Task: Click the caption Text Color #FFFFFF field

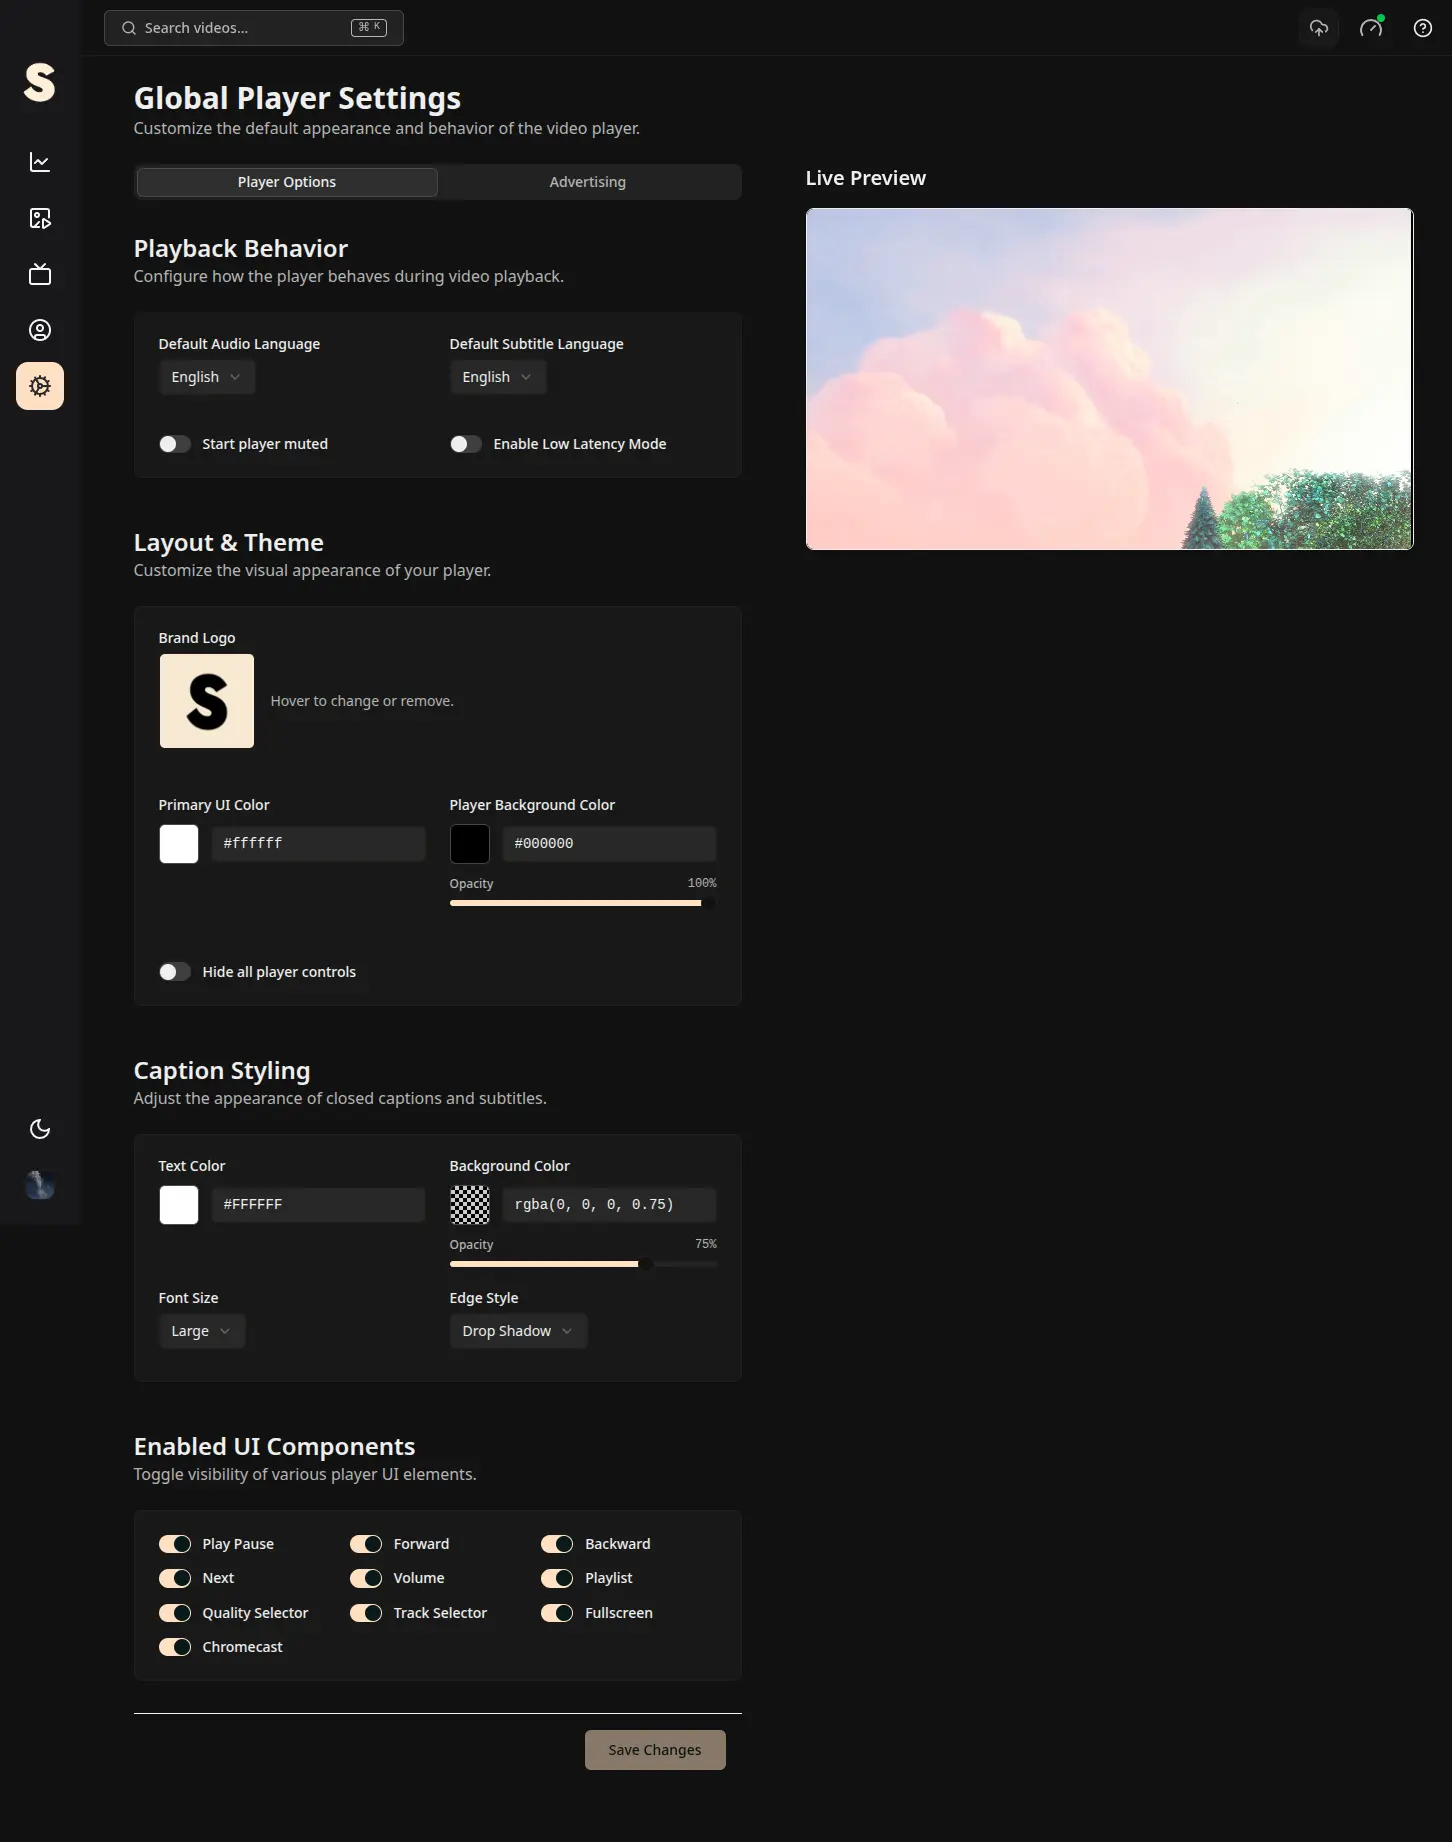Action: pyautogui.click(x=318, y=1205)
